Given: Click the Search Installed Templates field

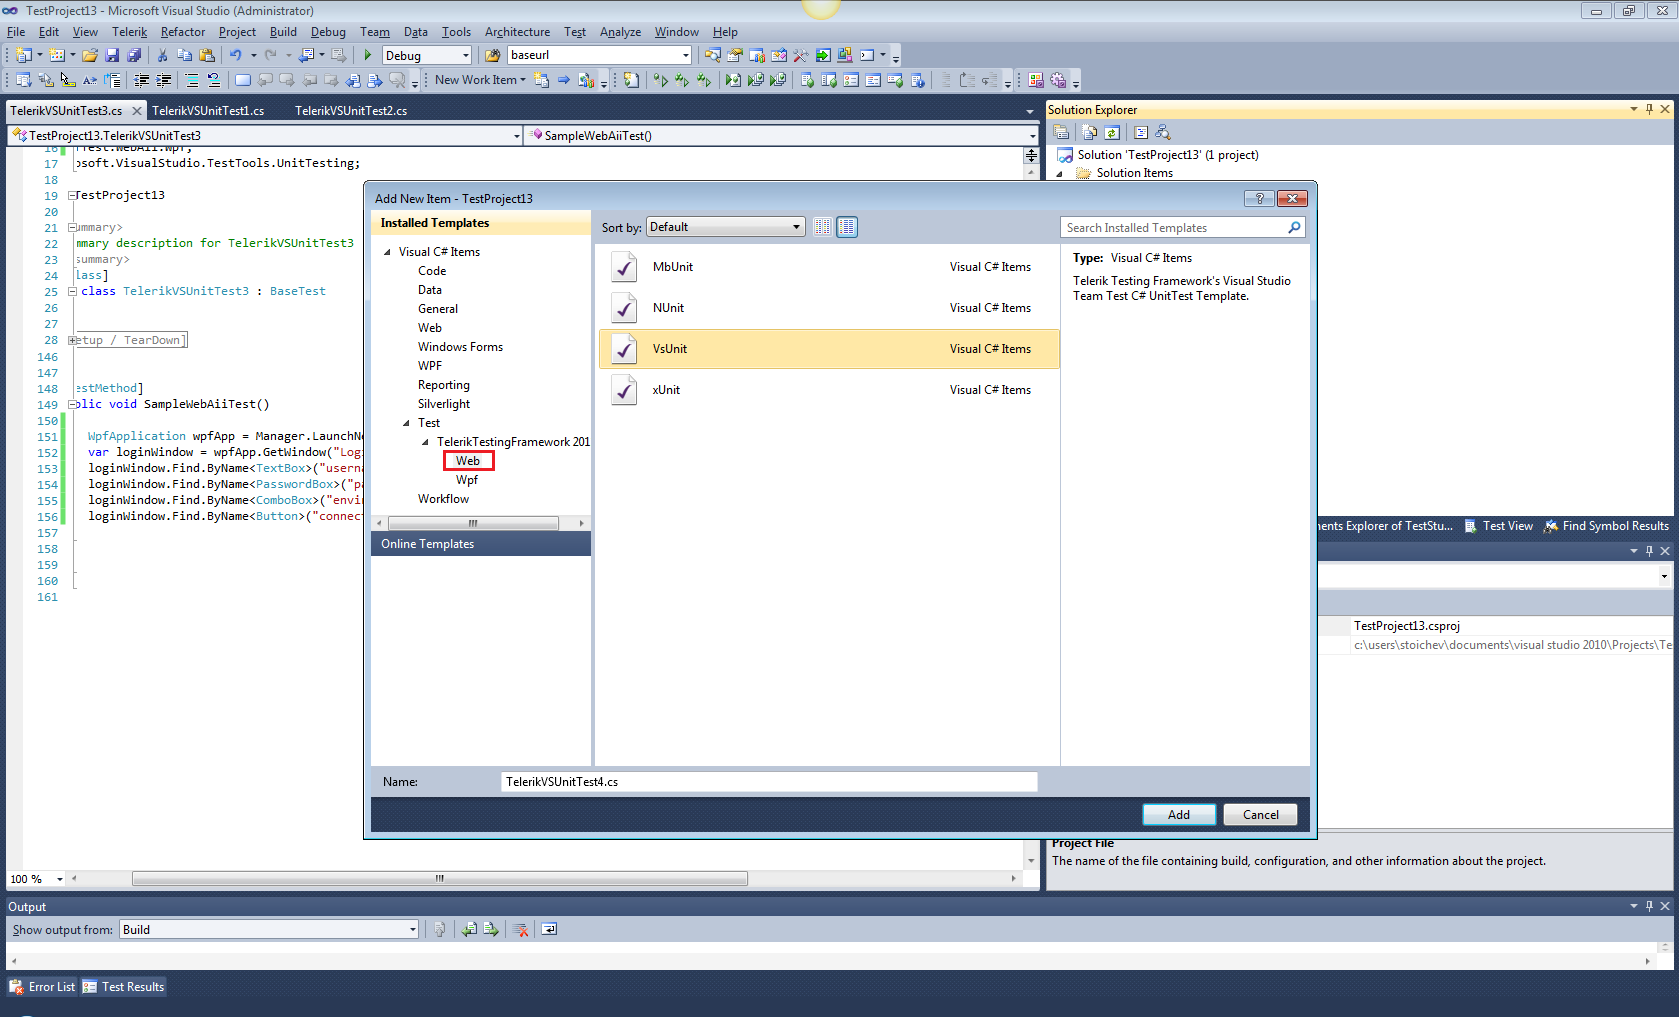Looking at the screenshot, I should 1172,228.
